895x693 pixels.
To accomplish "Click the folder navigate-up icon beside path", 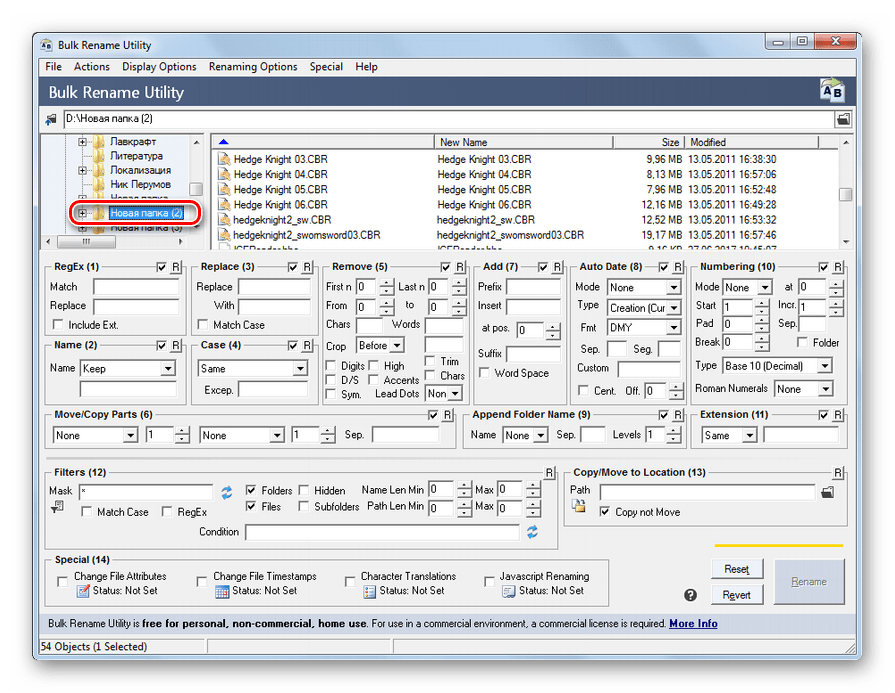I will click(x=51, y=119).
